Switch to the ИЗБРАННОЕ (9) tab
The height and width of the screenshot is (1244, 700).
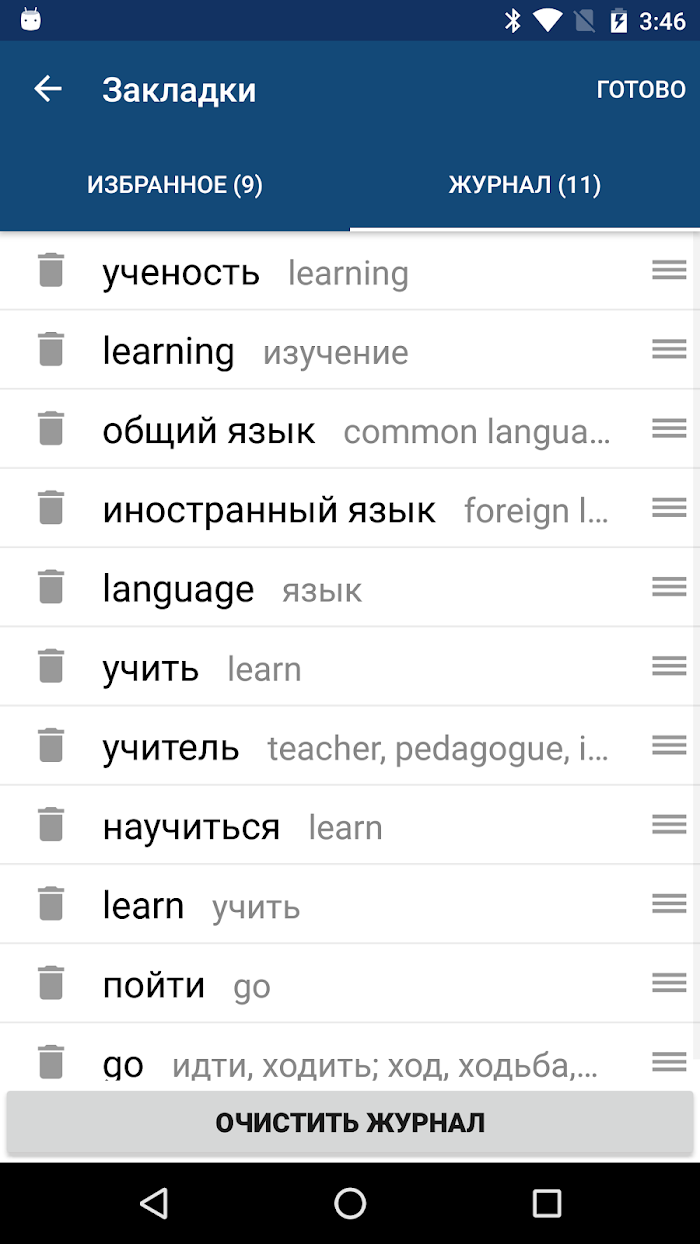tap(175, 185)
